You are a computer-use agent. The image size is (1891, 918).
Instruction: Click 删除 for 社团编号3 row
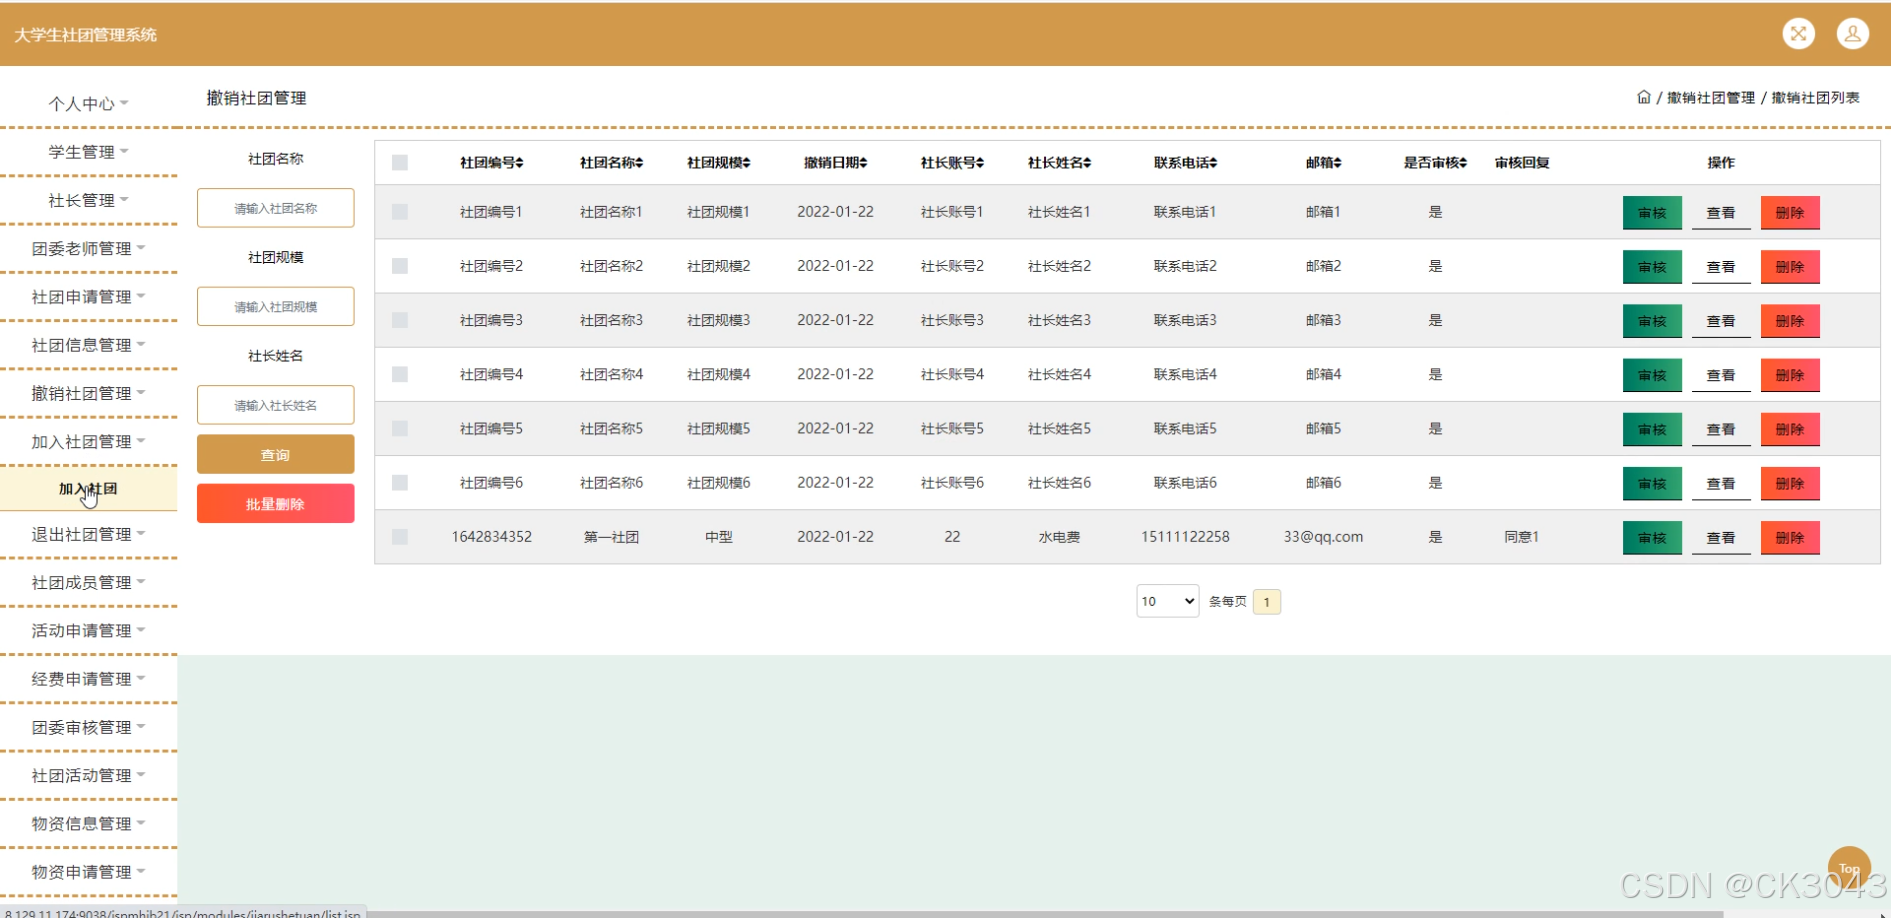1790,321
